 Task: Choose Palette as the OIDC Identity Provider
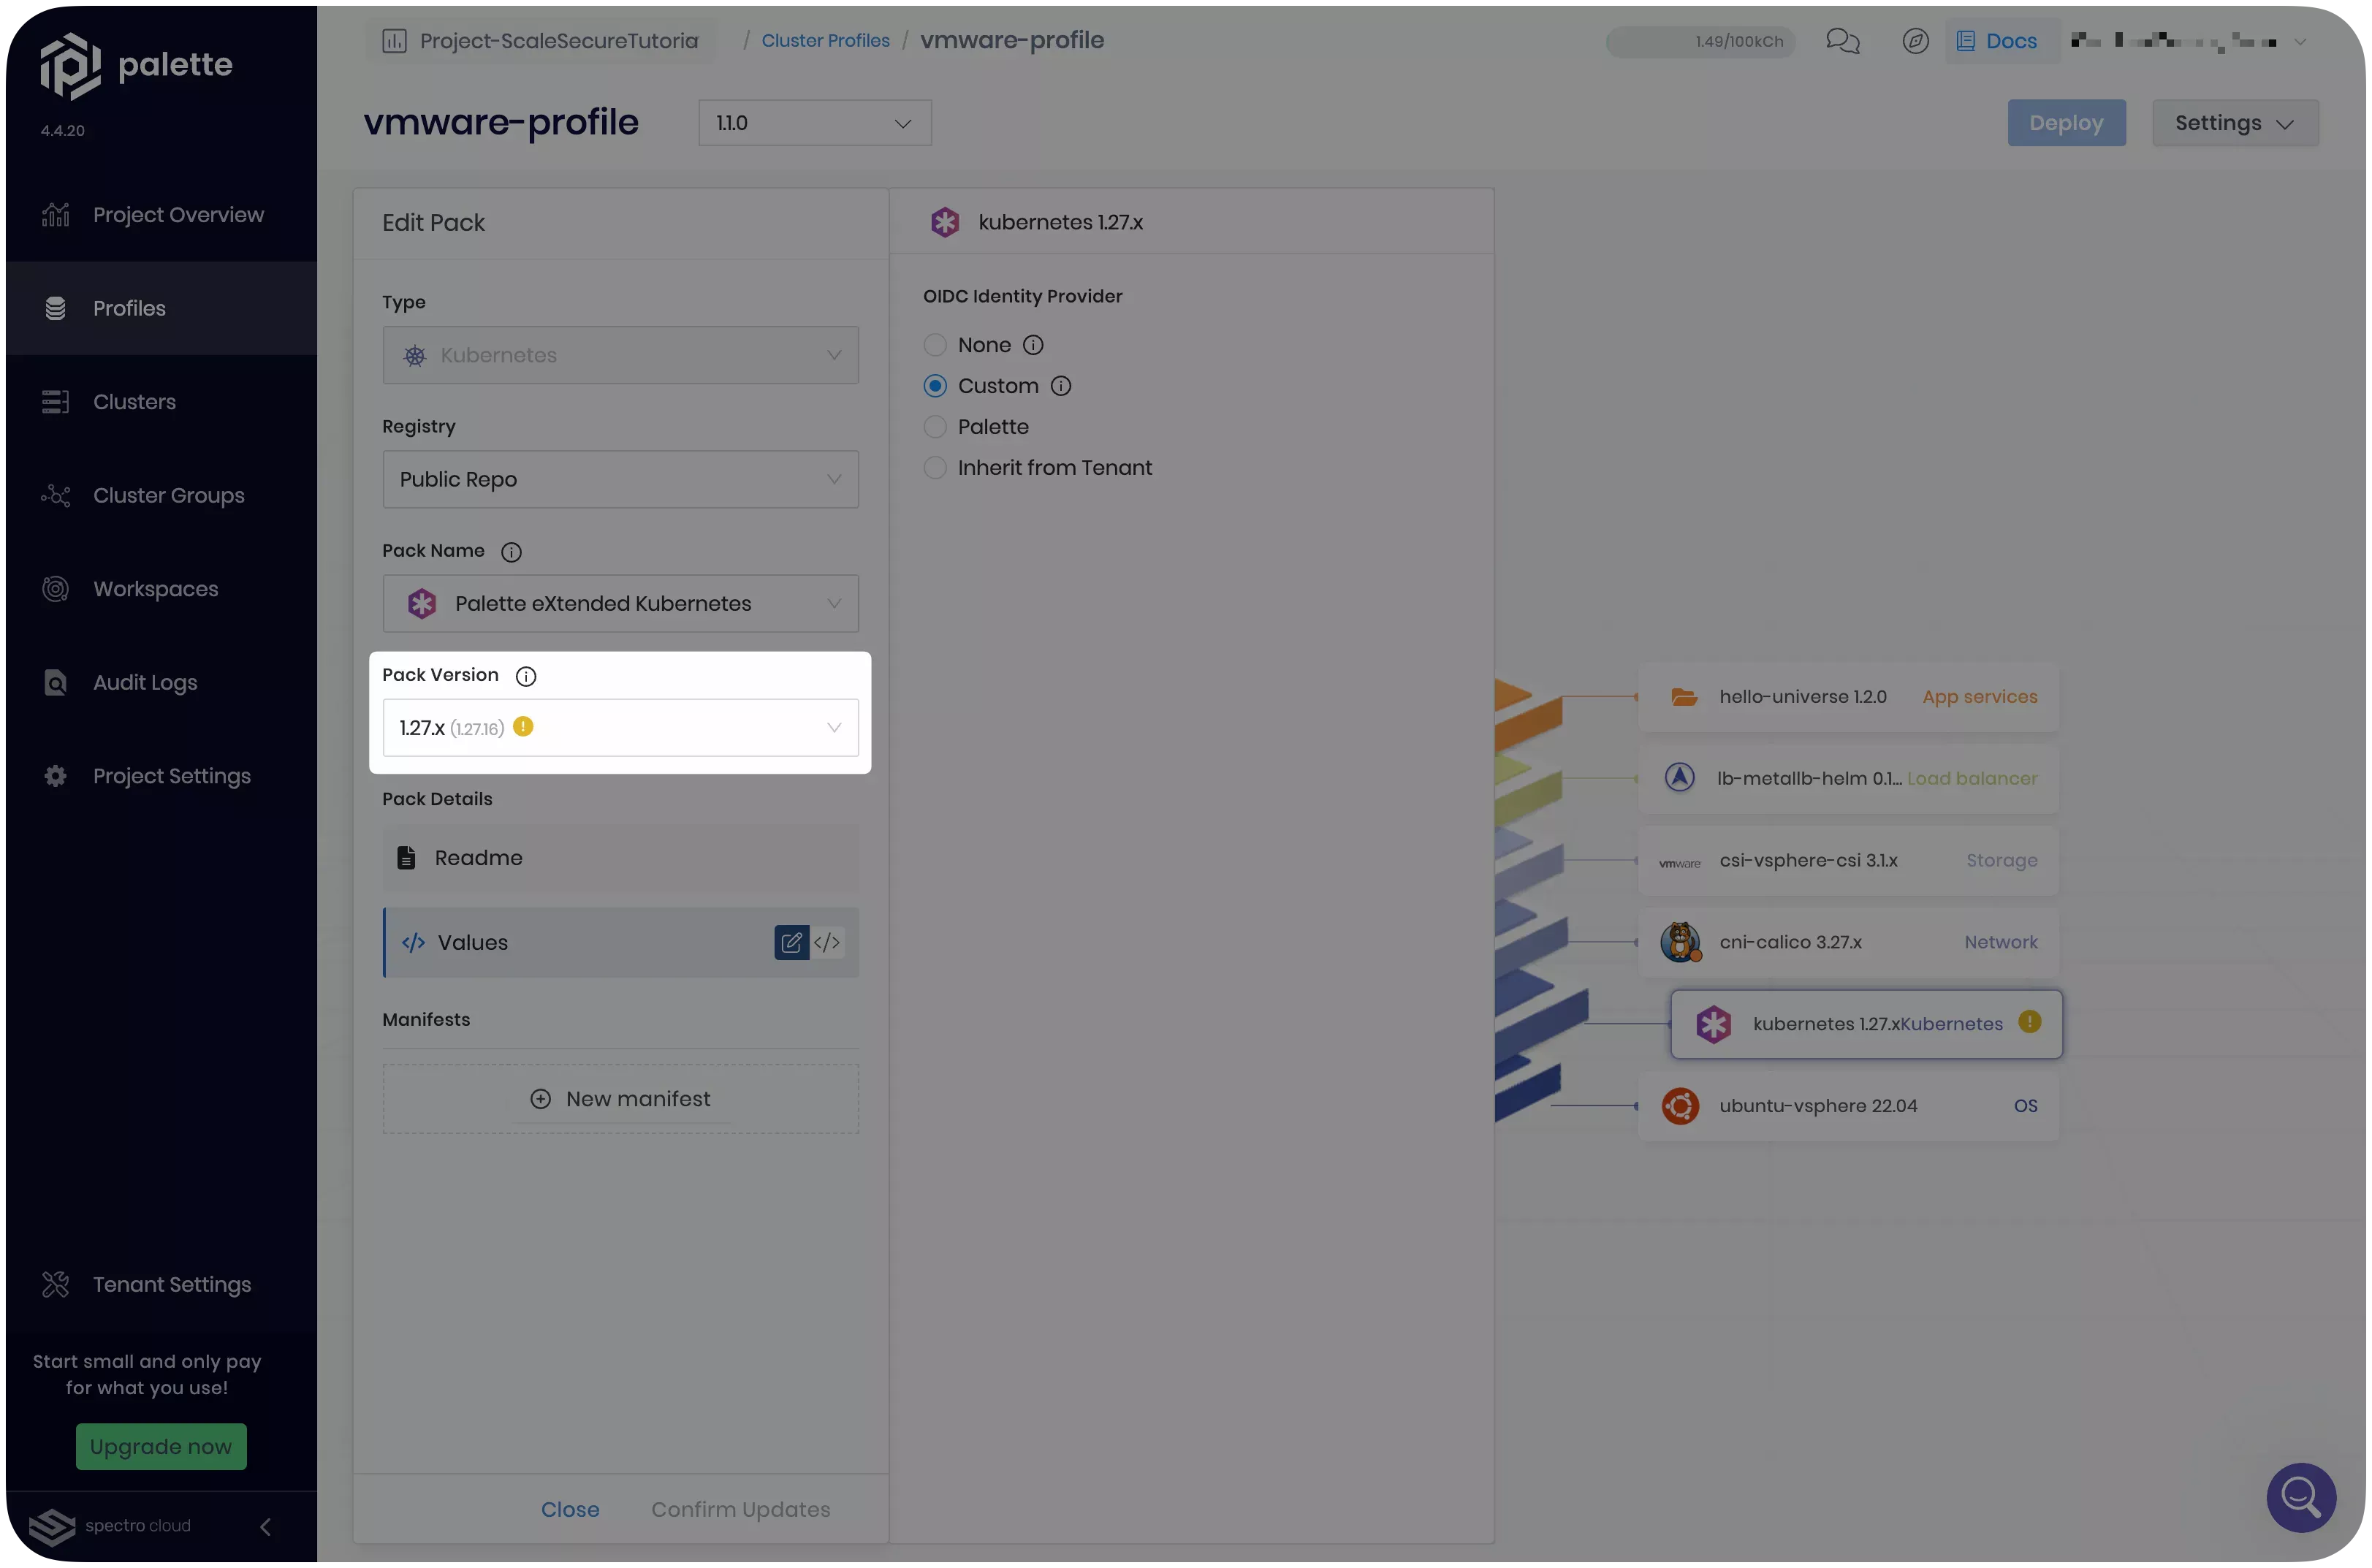tap(935, 426)
